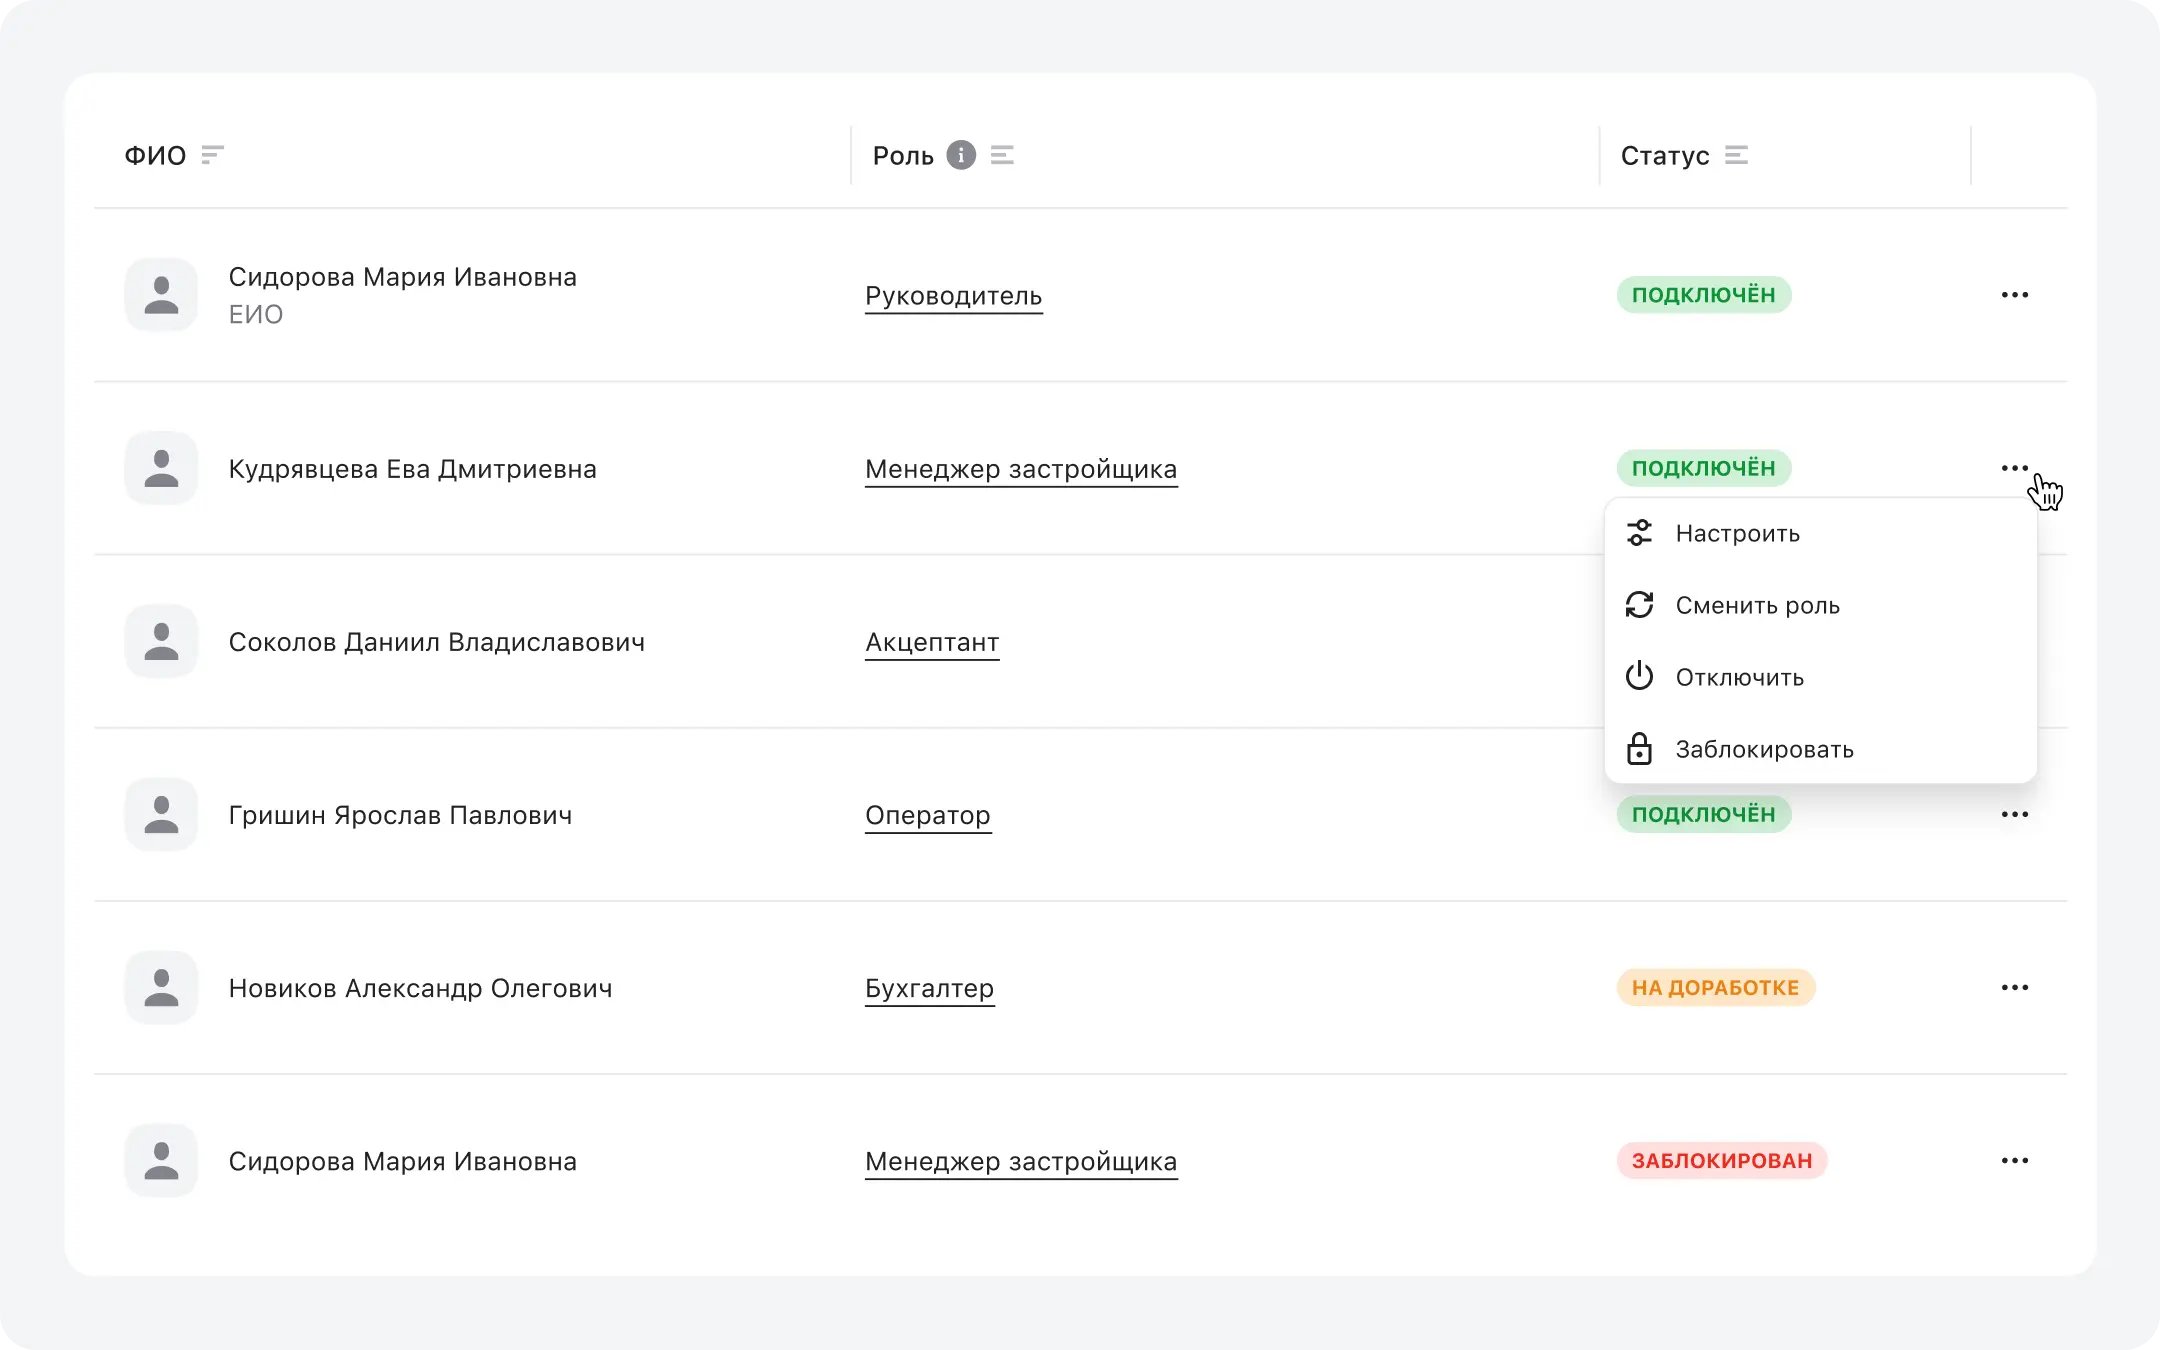Click the Оператор role link
Image resolution: width=2160 pixels, height=1350 pixels.
[x=927, y=815]
